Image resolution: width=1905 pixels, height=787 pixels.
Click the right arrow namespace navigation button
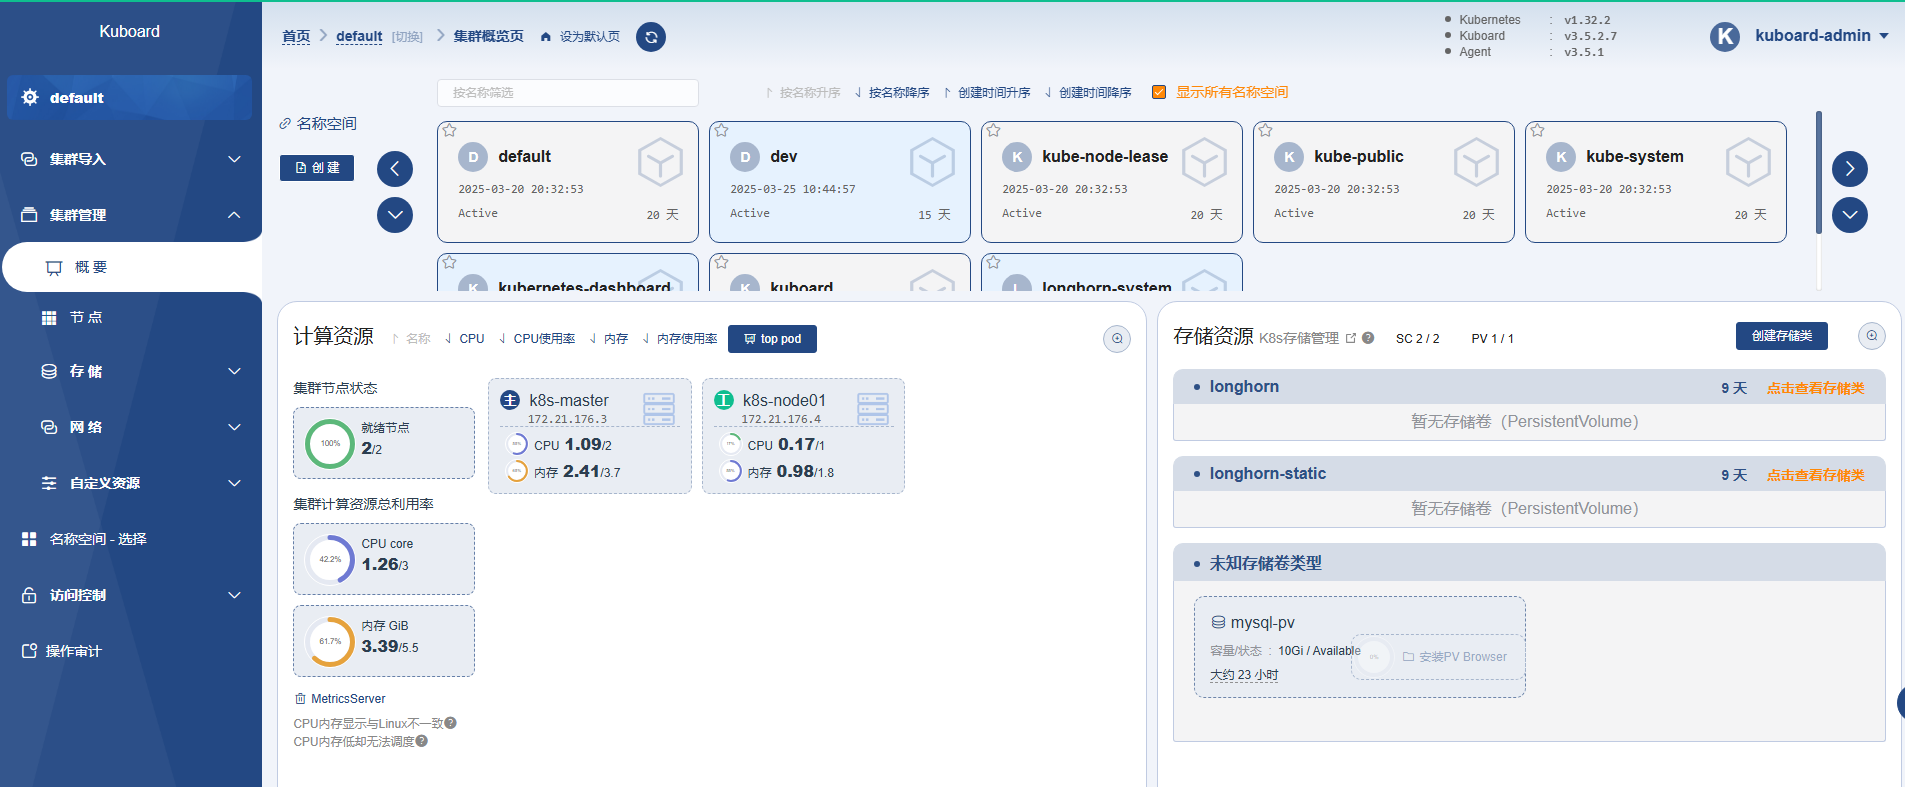coord(1850,169)
